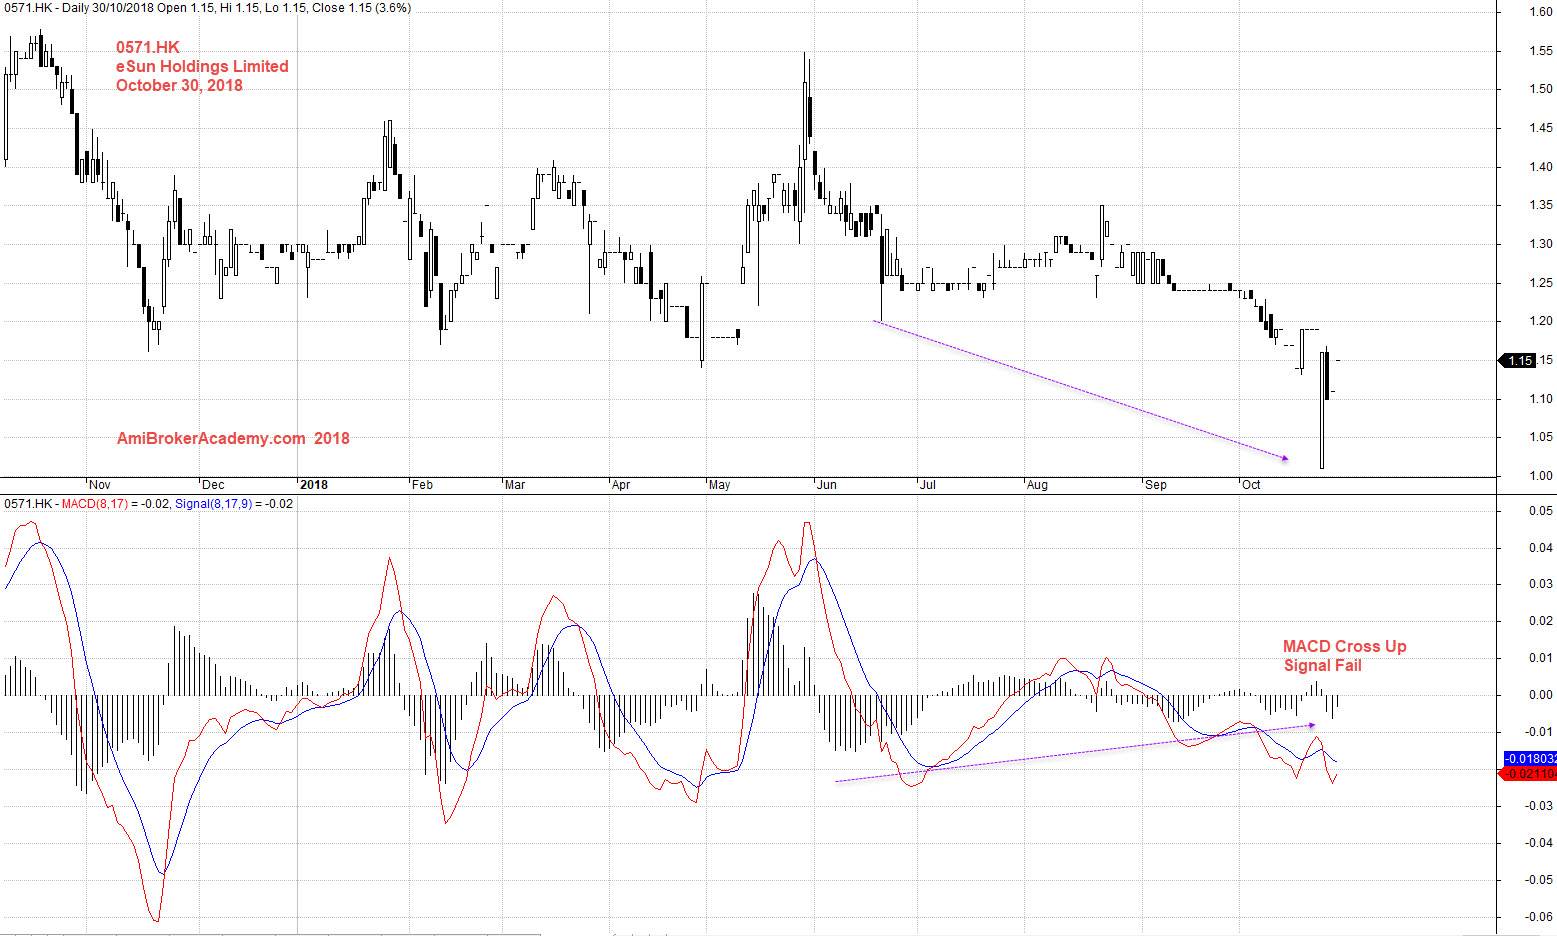Click the Sep label on the time axis

point(1156,485)
